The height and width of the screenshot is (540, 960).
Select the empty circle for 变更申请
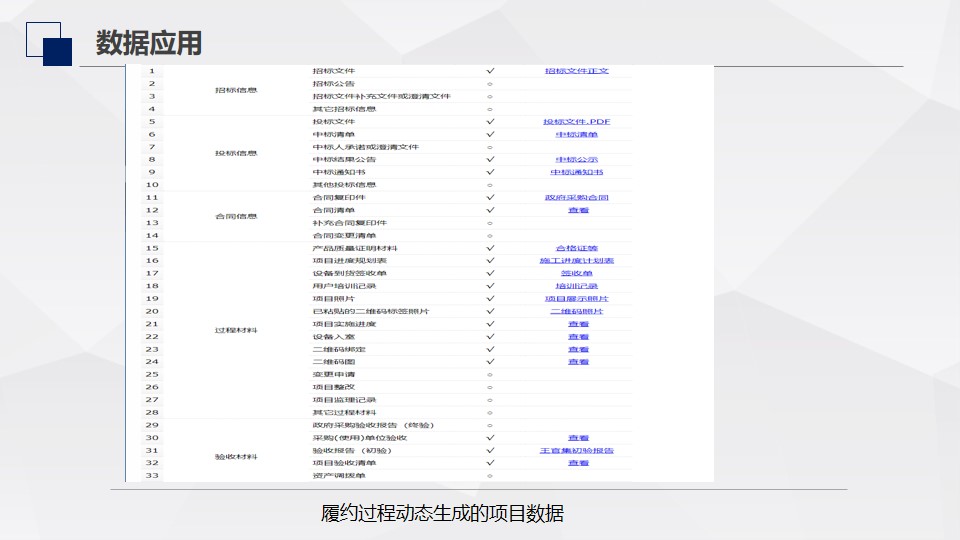(x=490, y=375)
